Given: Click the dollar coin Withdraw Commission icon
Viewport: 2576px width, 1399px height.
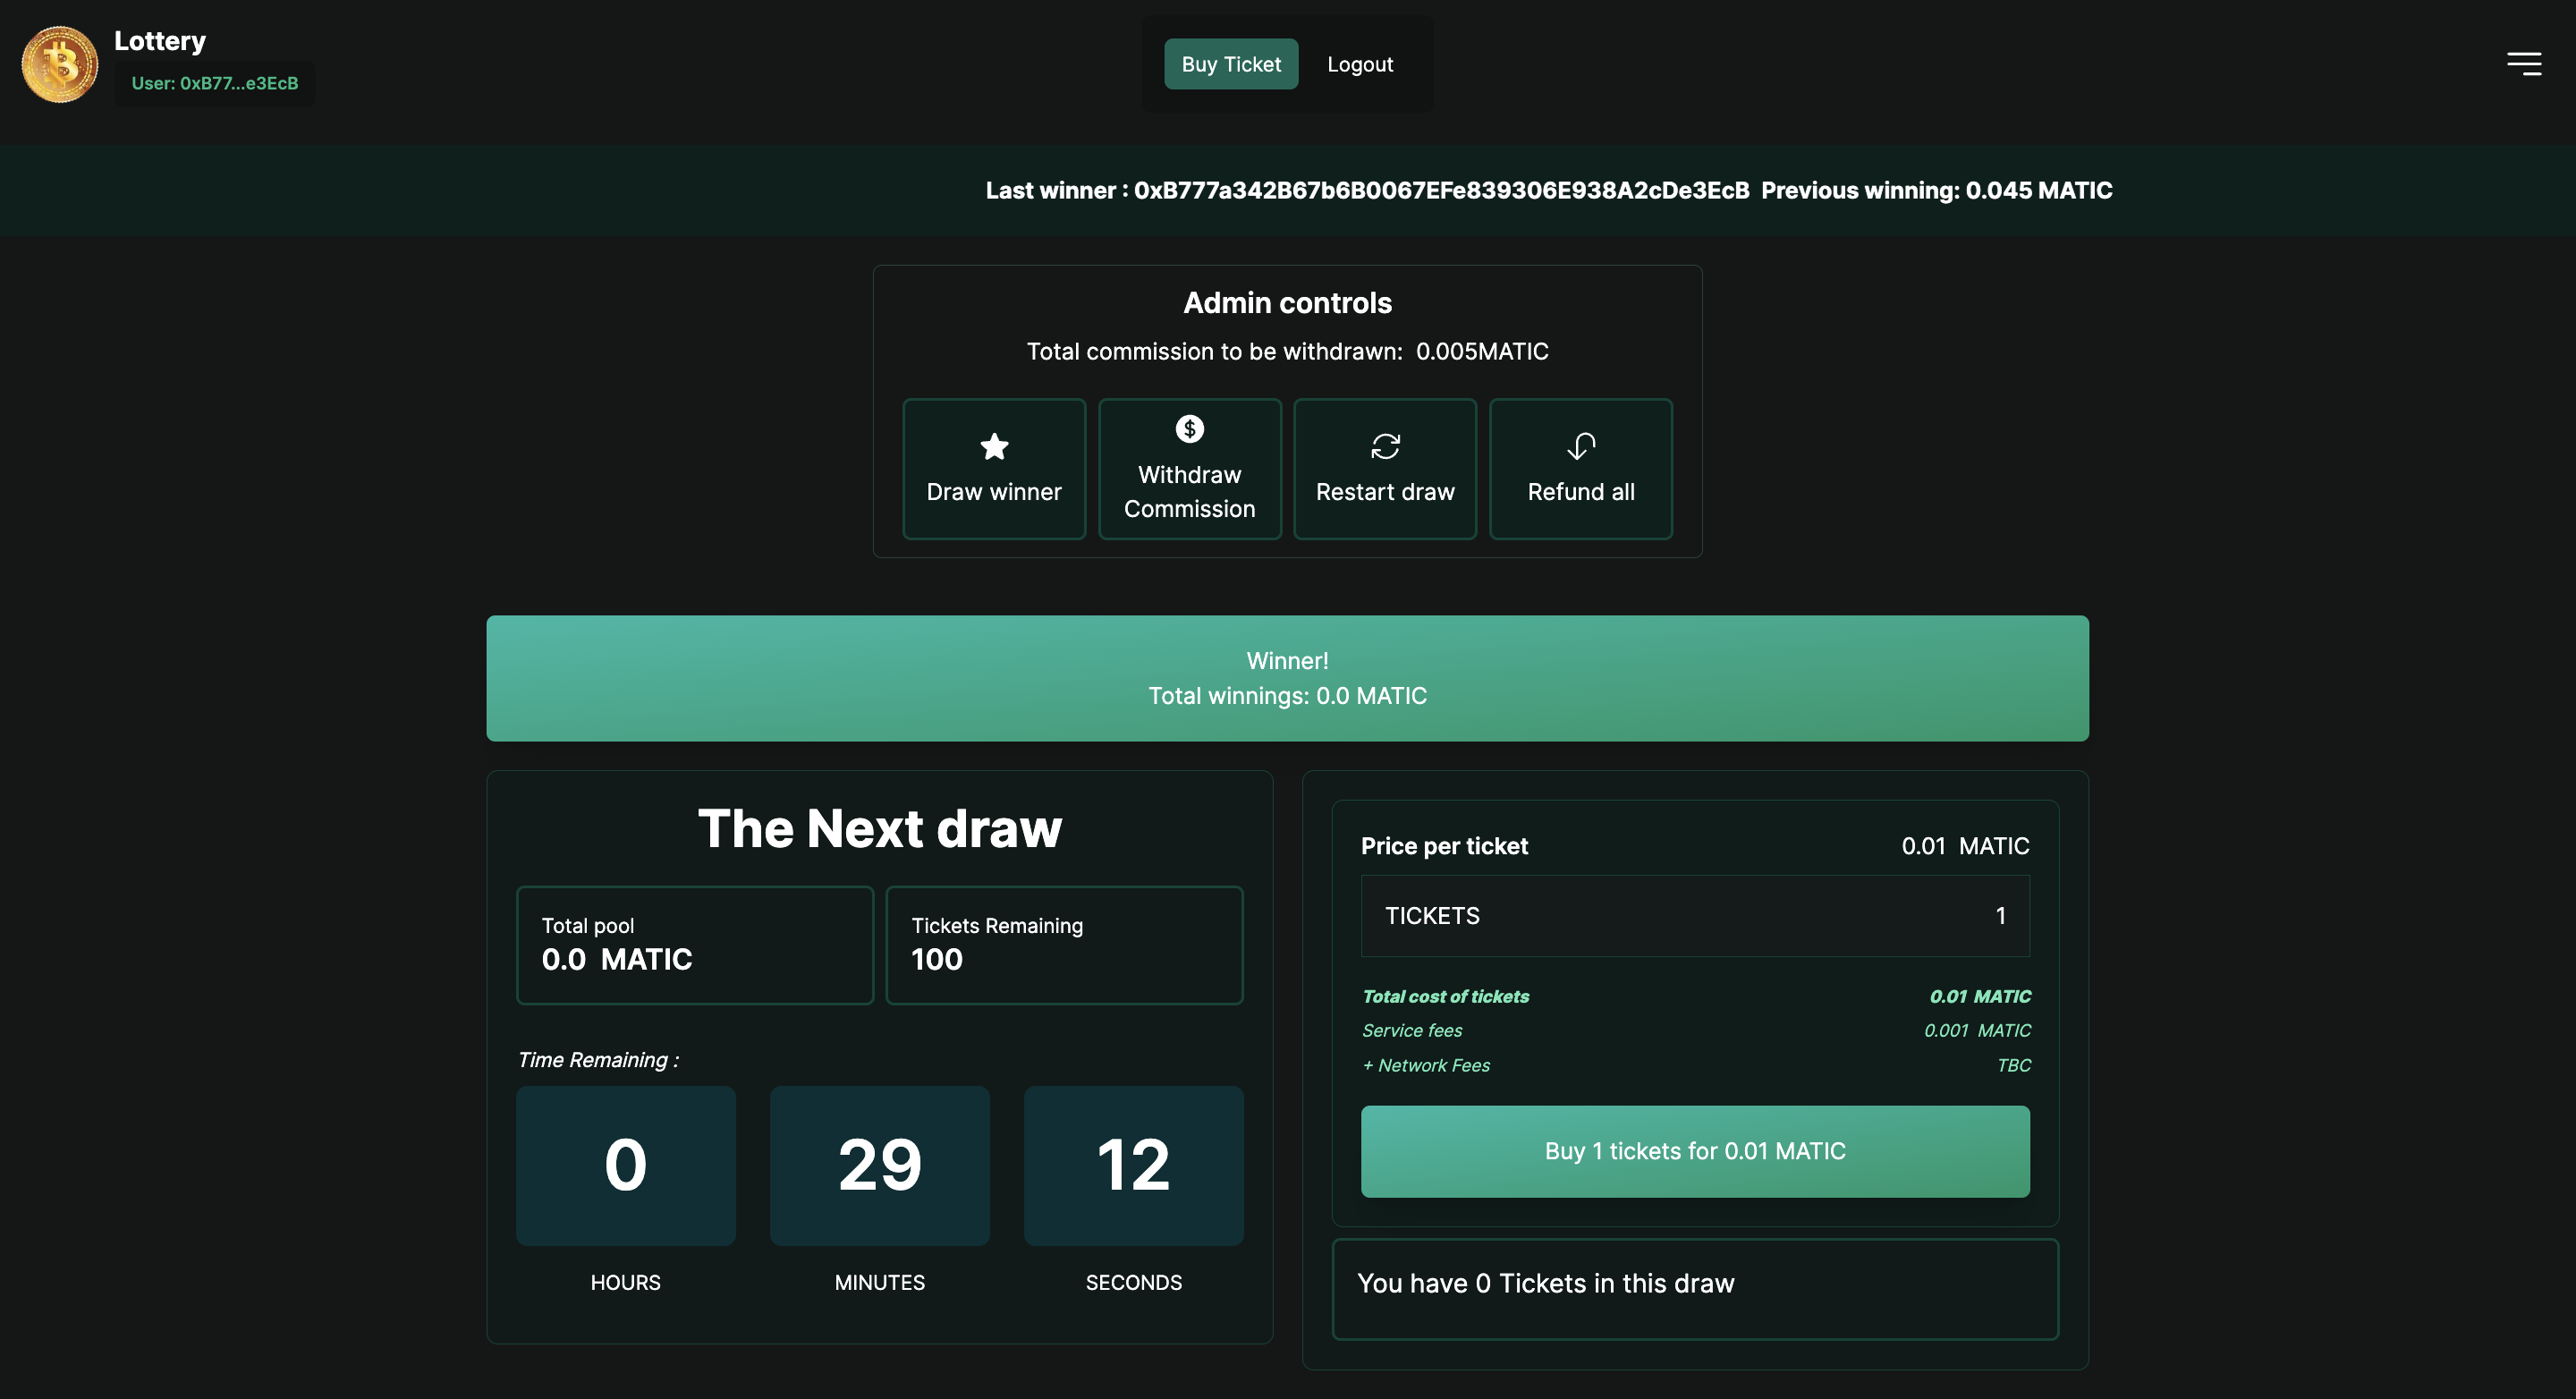Looking at the screenshot, I should coord(1189,429).
